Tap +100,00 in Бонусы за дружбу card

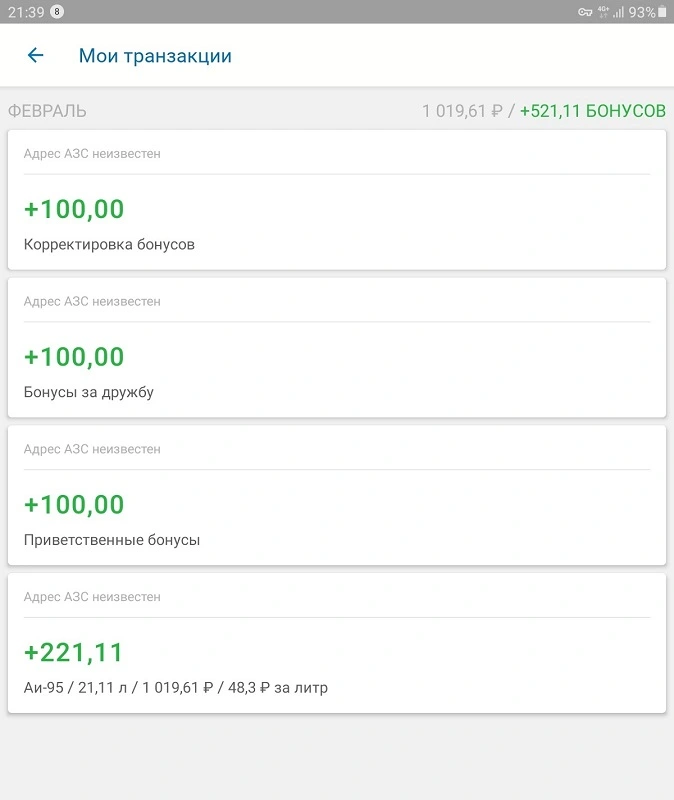[x=74, y=357]
